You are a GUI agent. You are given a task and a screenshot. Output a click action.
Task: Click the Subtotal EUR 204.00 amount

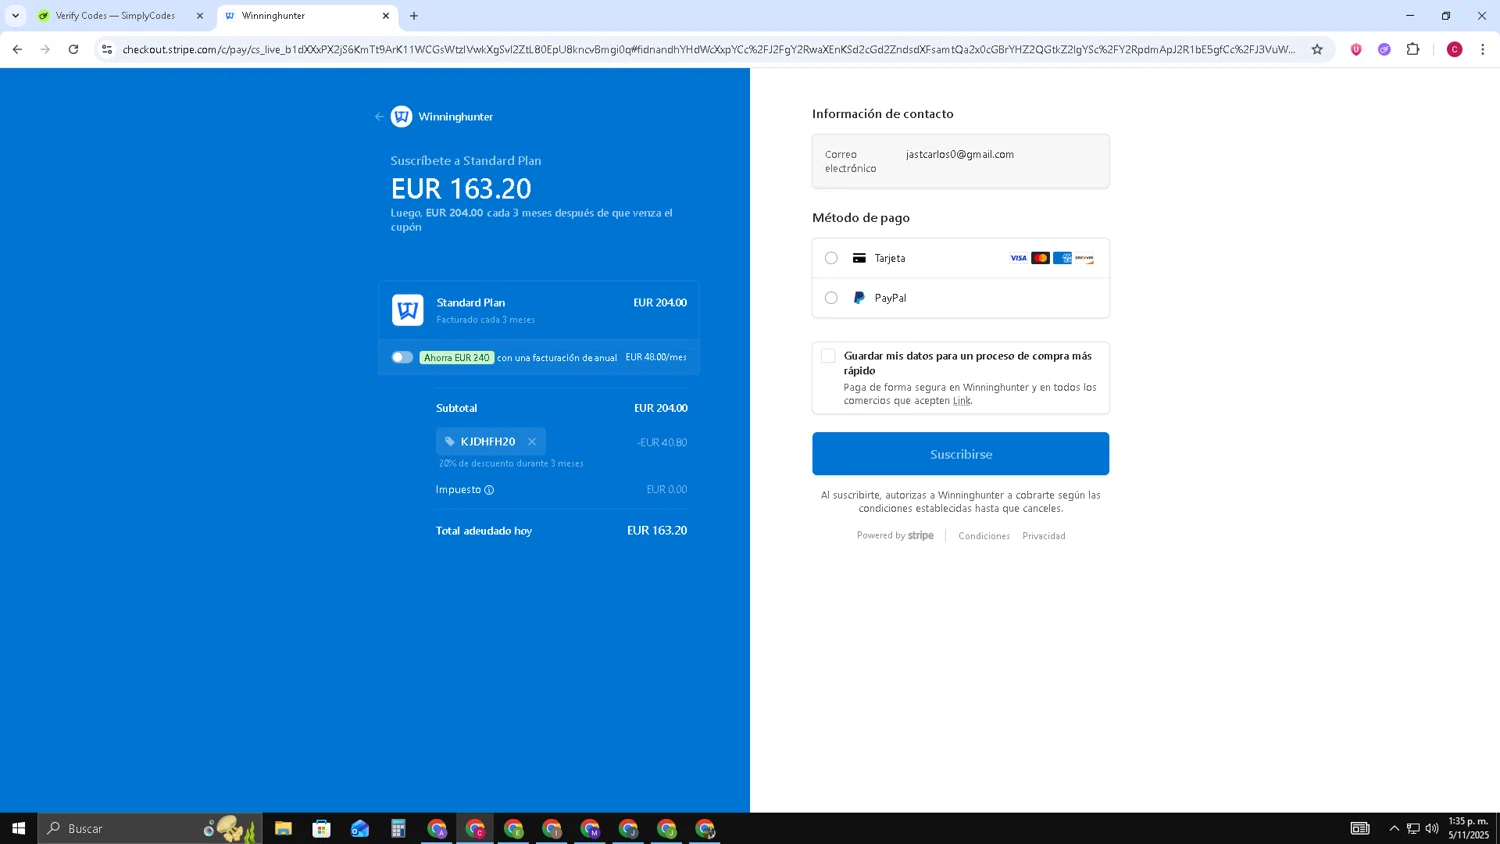coord(661,408)
